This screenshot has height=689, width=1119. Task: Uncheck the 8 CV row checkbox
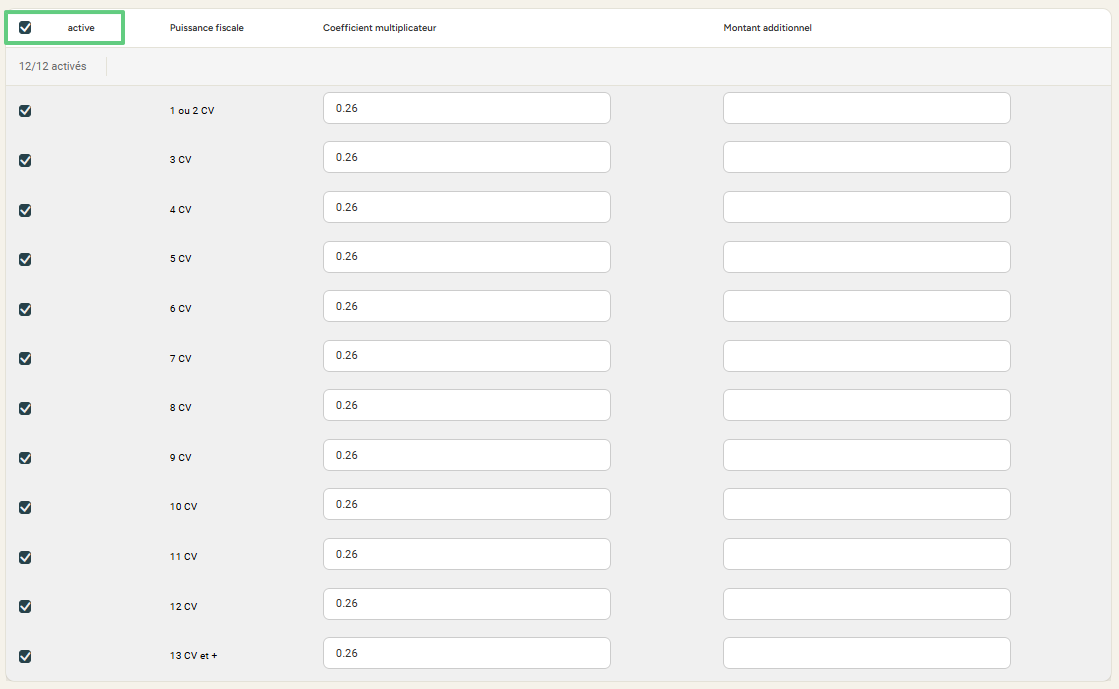(25, 408)
